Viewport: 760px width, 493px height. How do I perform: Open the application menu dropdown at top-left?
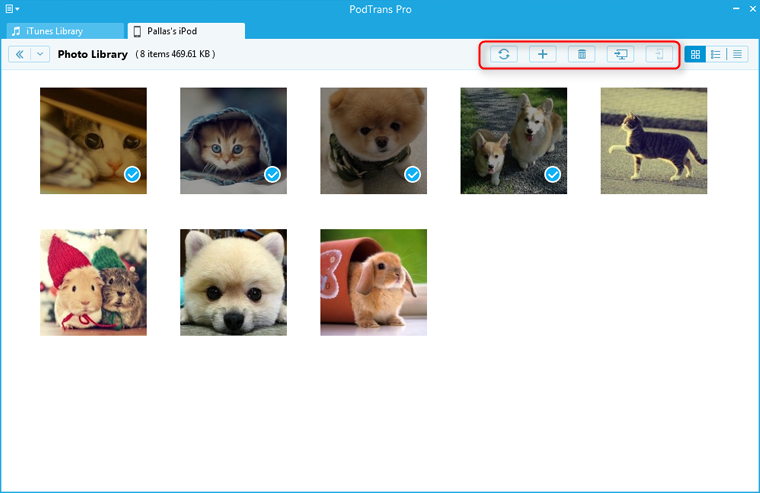(13, 9)
